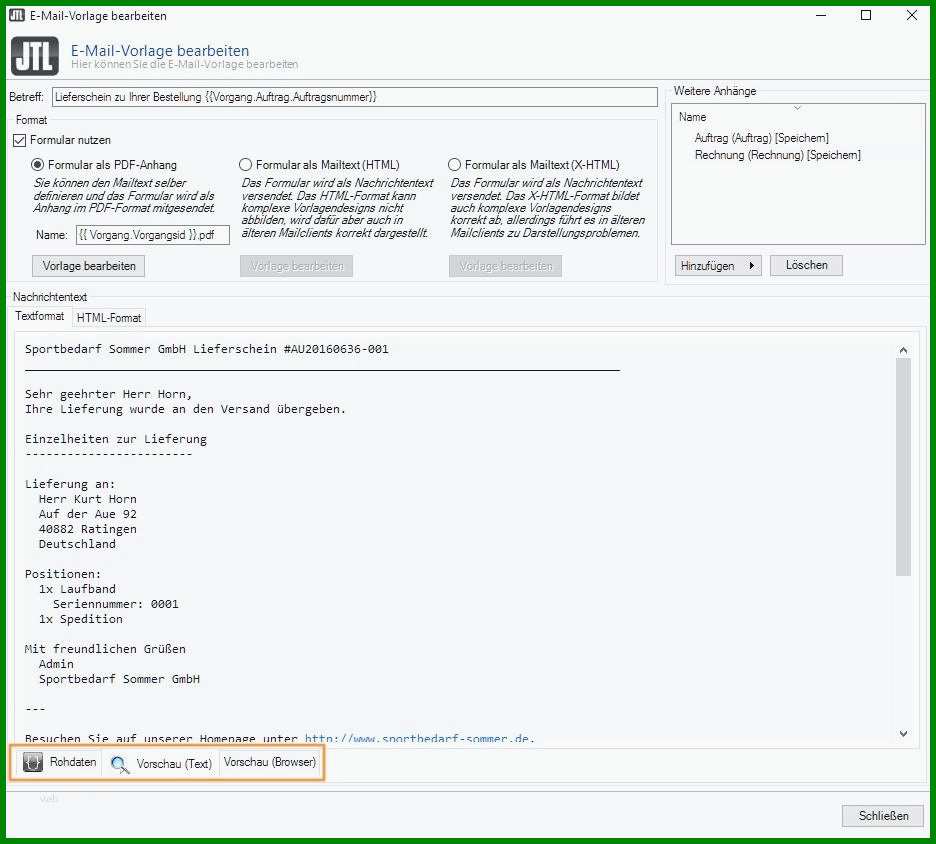936x844 pixels.
Task: Switch to the HTML-Format tab
Action: (109, 318)
